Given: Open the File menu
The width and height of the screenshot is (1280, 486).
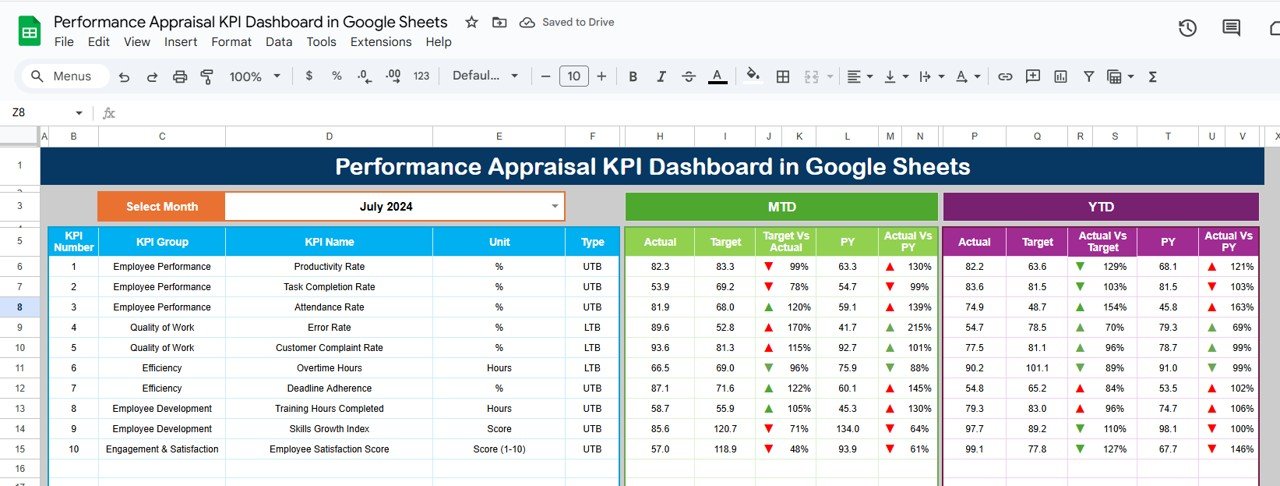Looking at the screenshot, I should [x=64, y=42].
